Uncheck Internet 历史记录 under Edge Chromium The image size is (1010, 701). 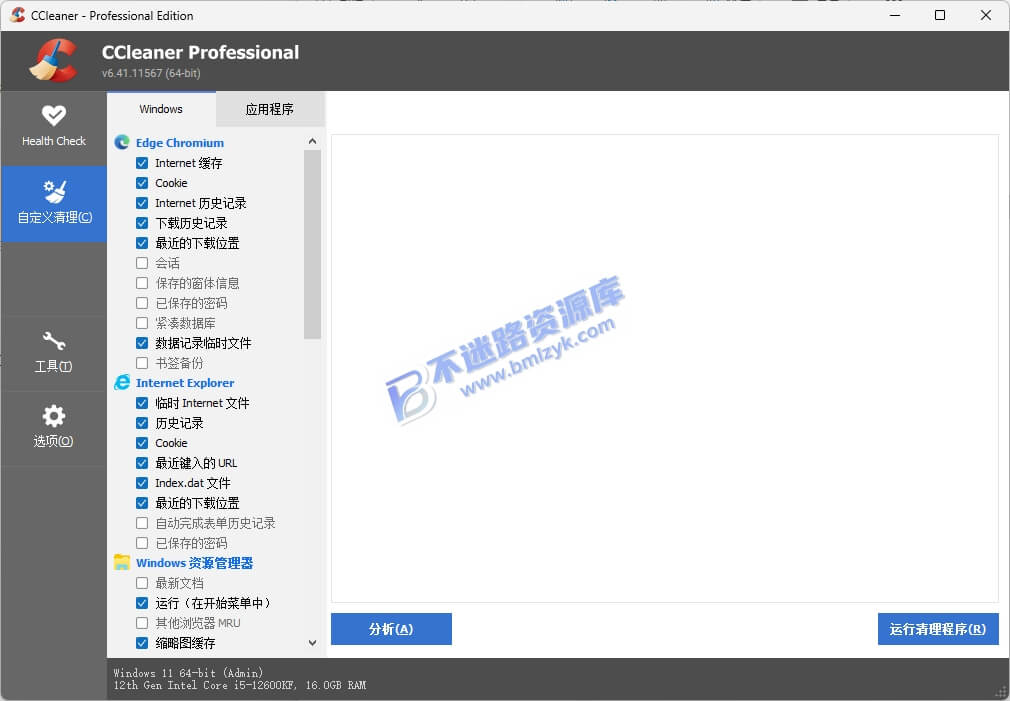click(x=142, y=203)
